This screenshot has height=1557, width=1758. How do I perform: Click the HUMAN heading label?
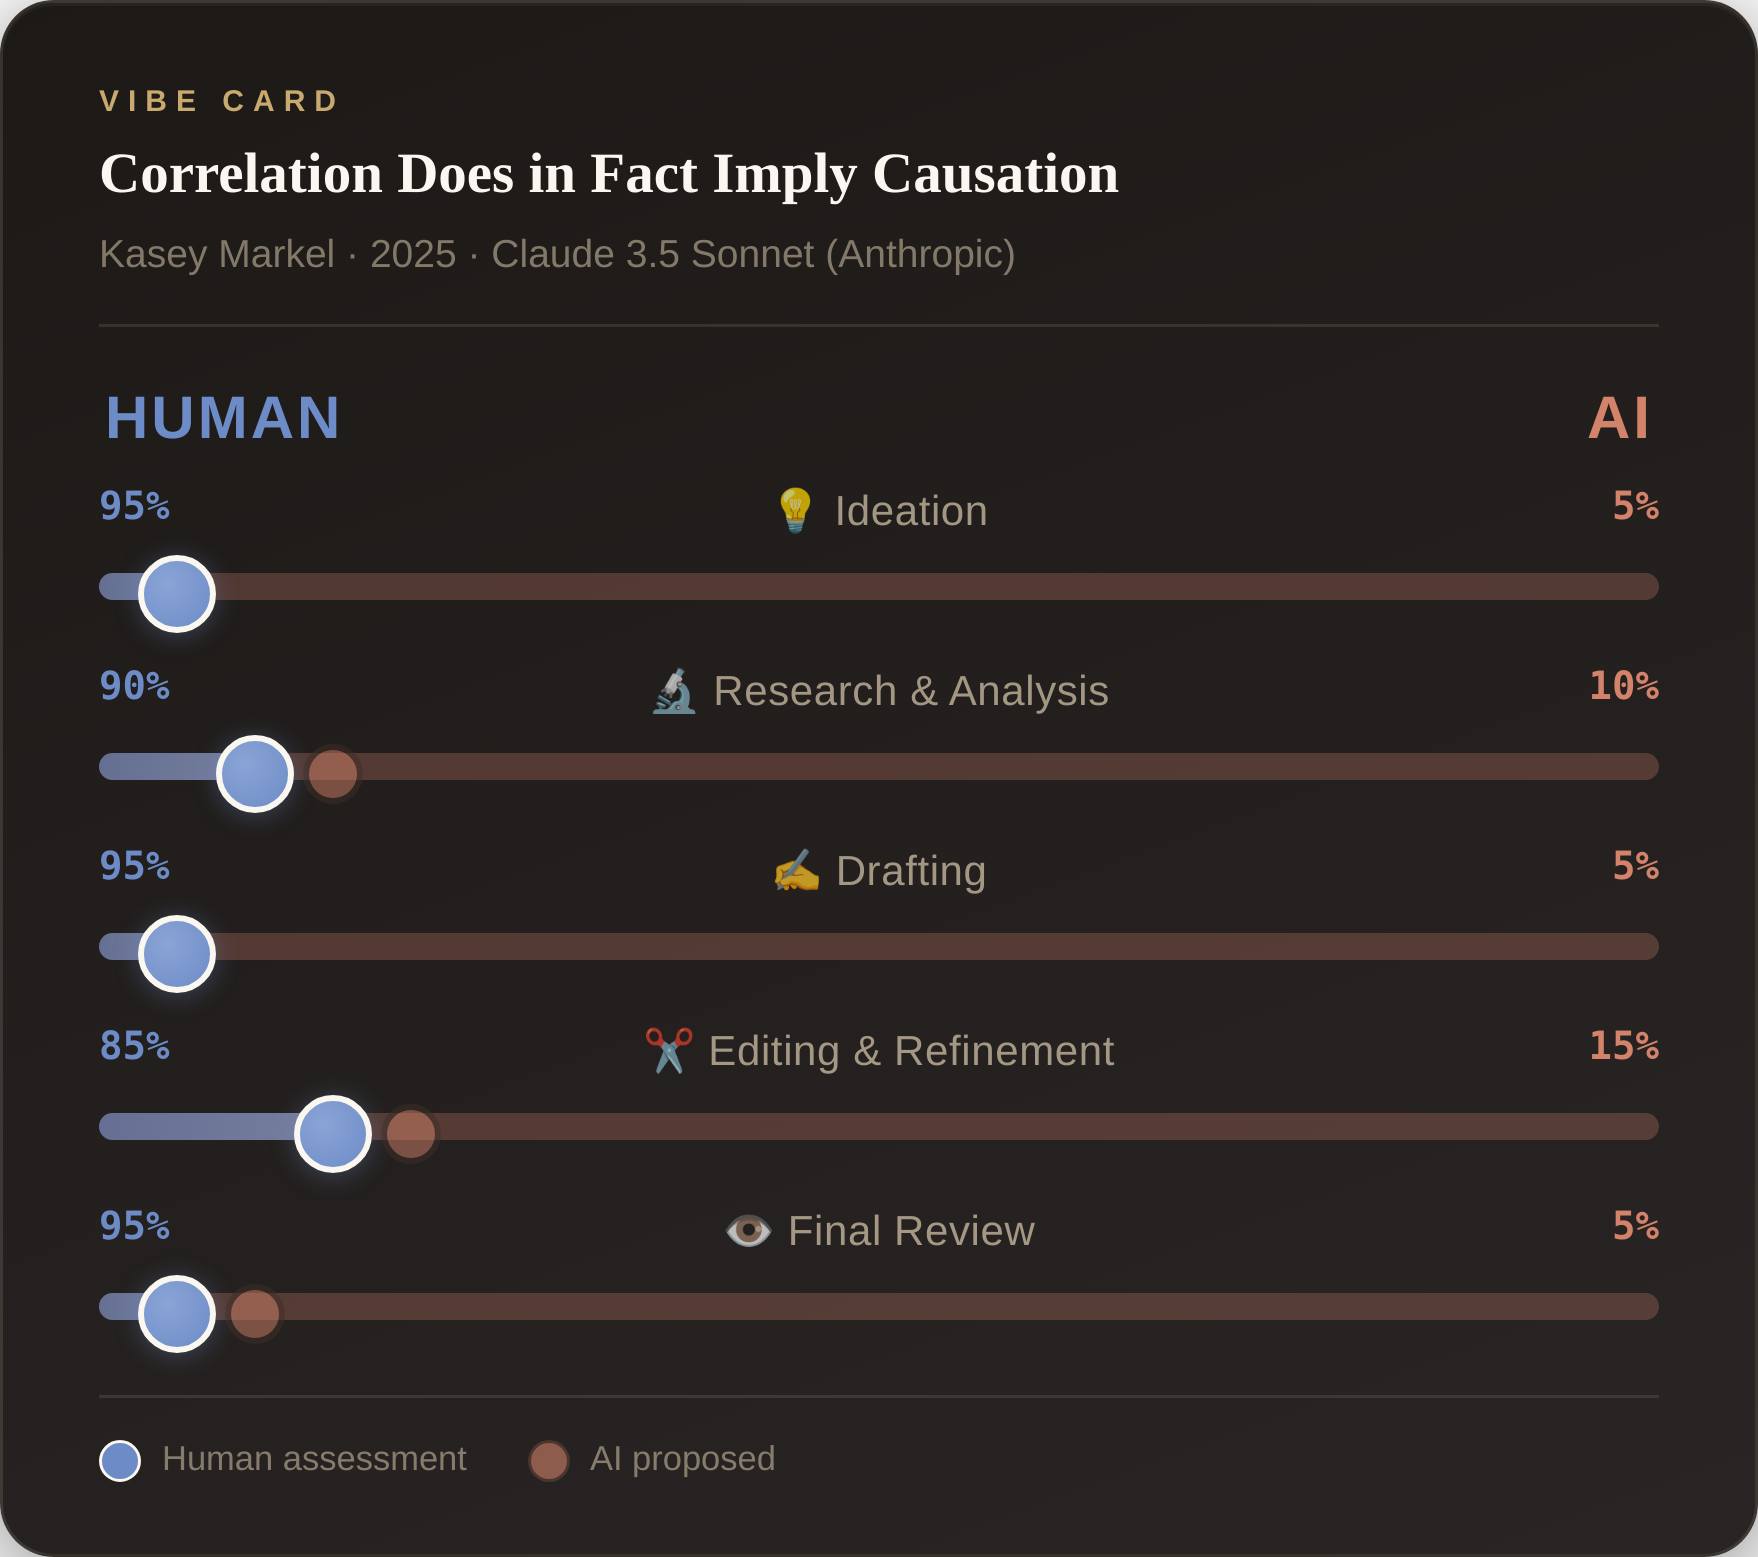click(223, 418)
